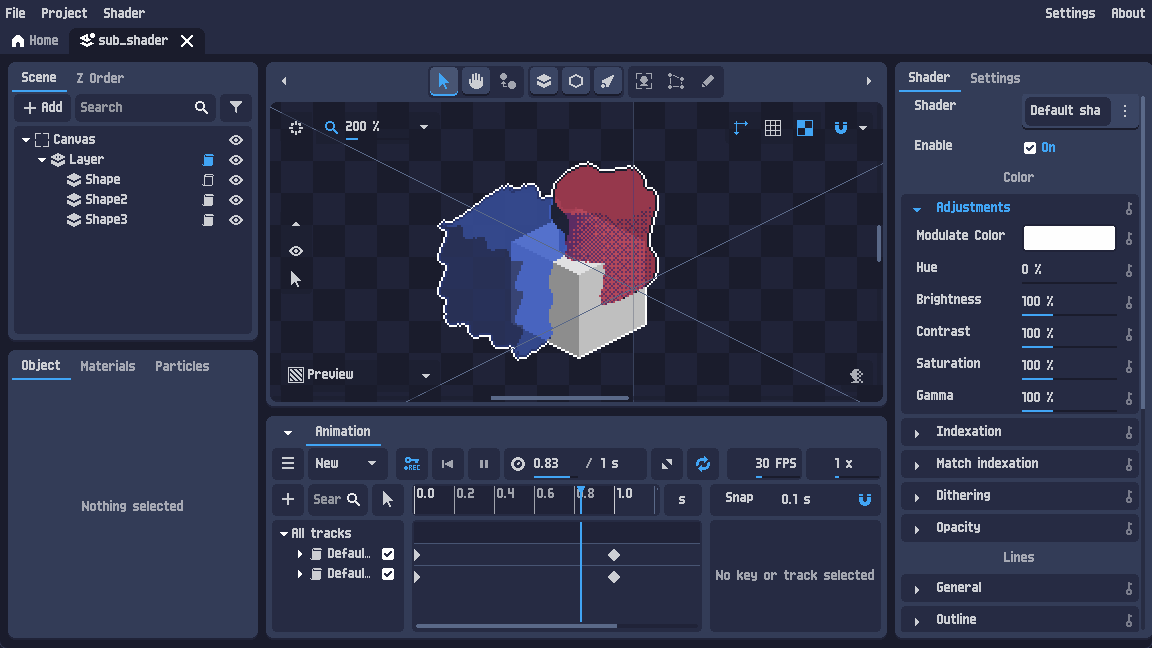
Task: Toggle the animation loop icon
Action: 703,464
